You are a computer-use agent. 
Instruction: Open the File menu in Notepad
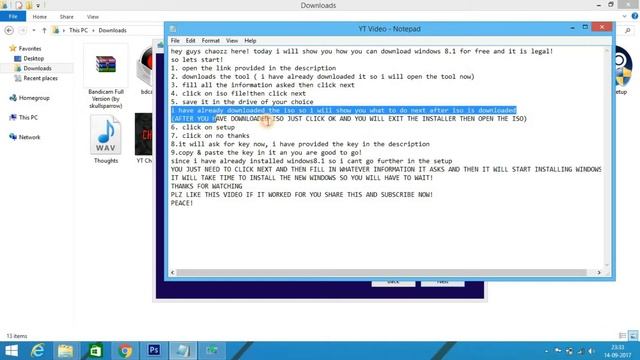[x=175, y=41]
